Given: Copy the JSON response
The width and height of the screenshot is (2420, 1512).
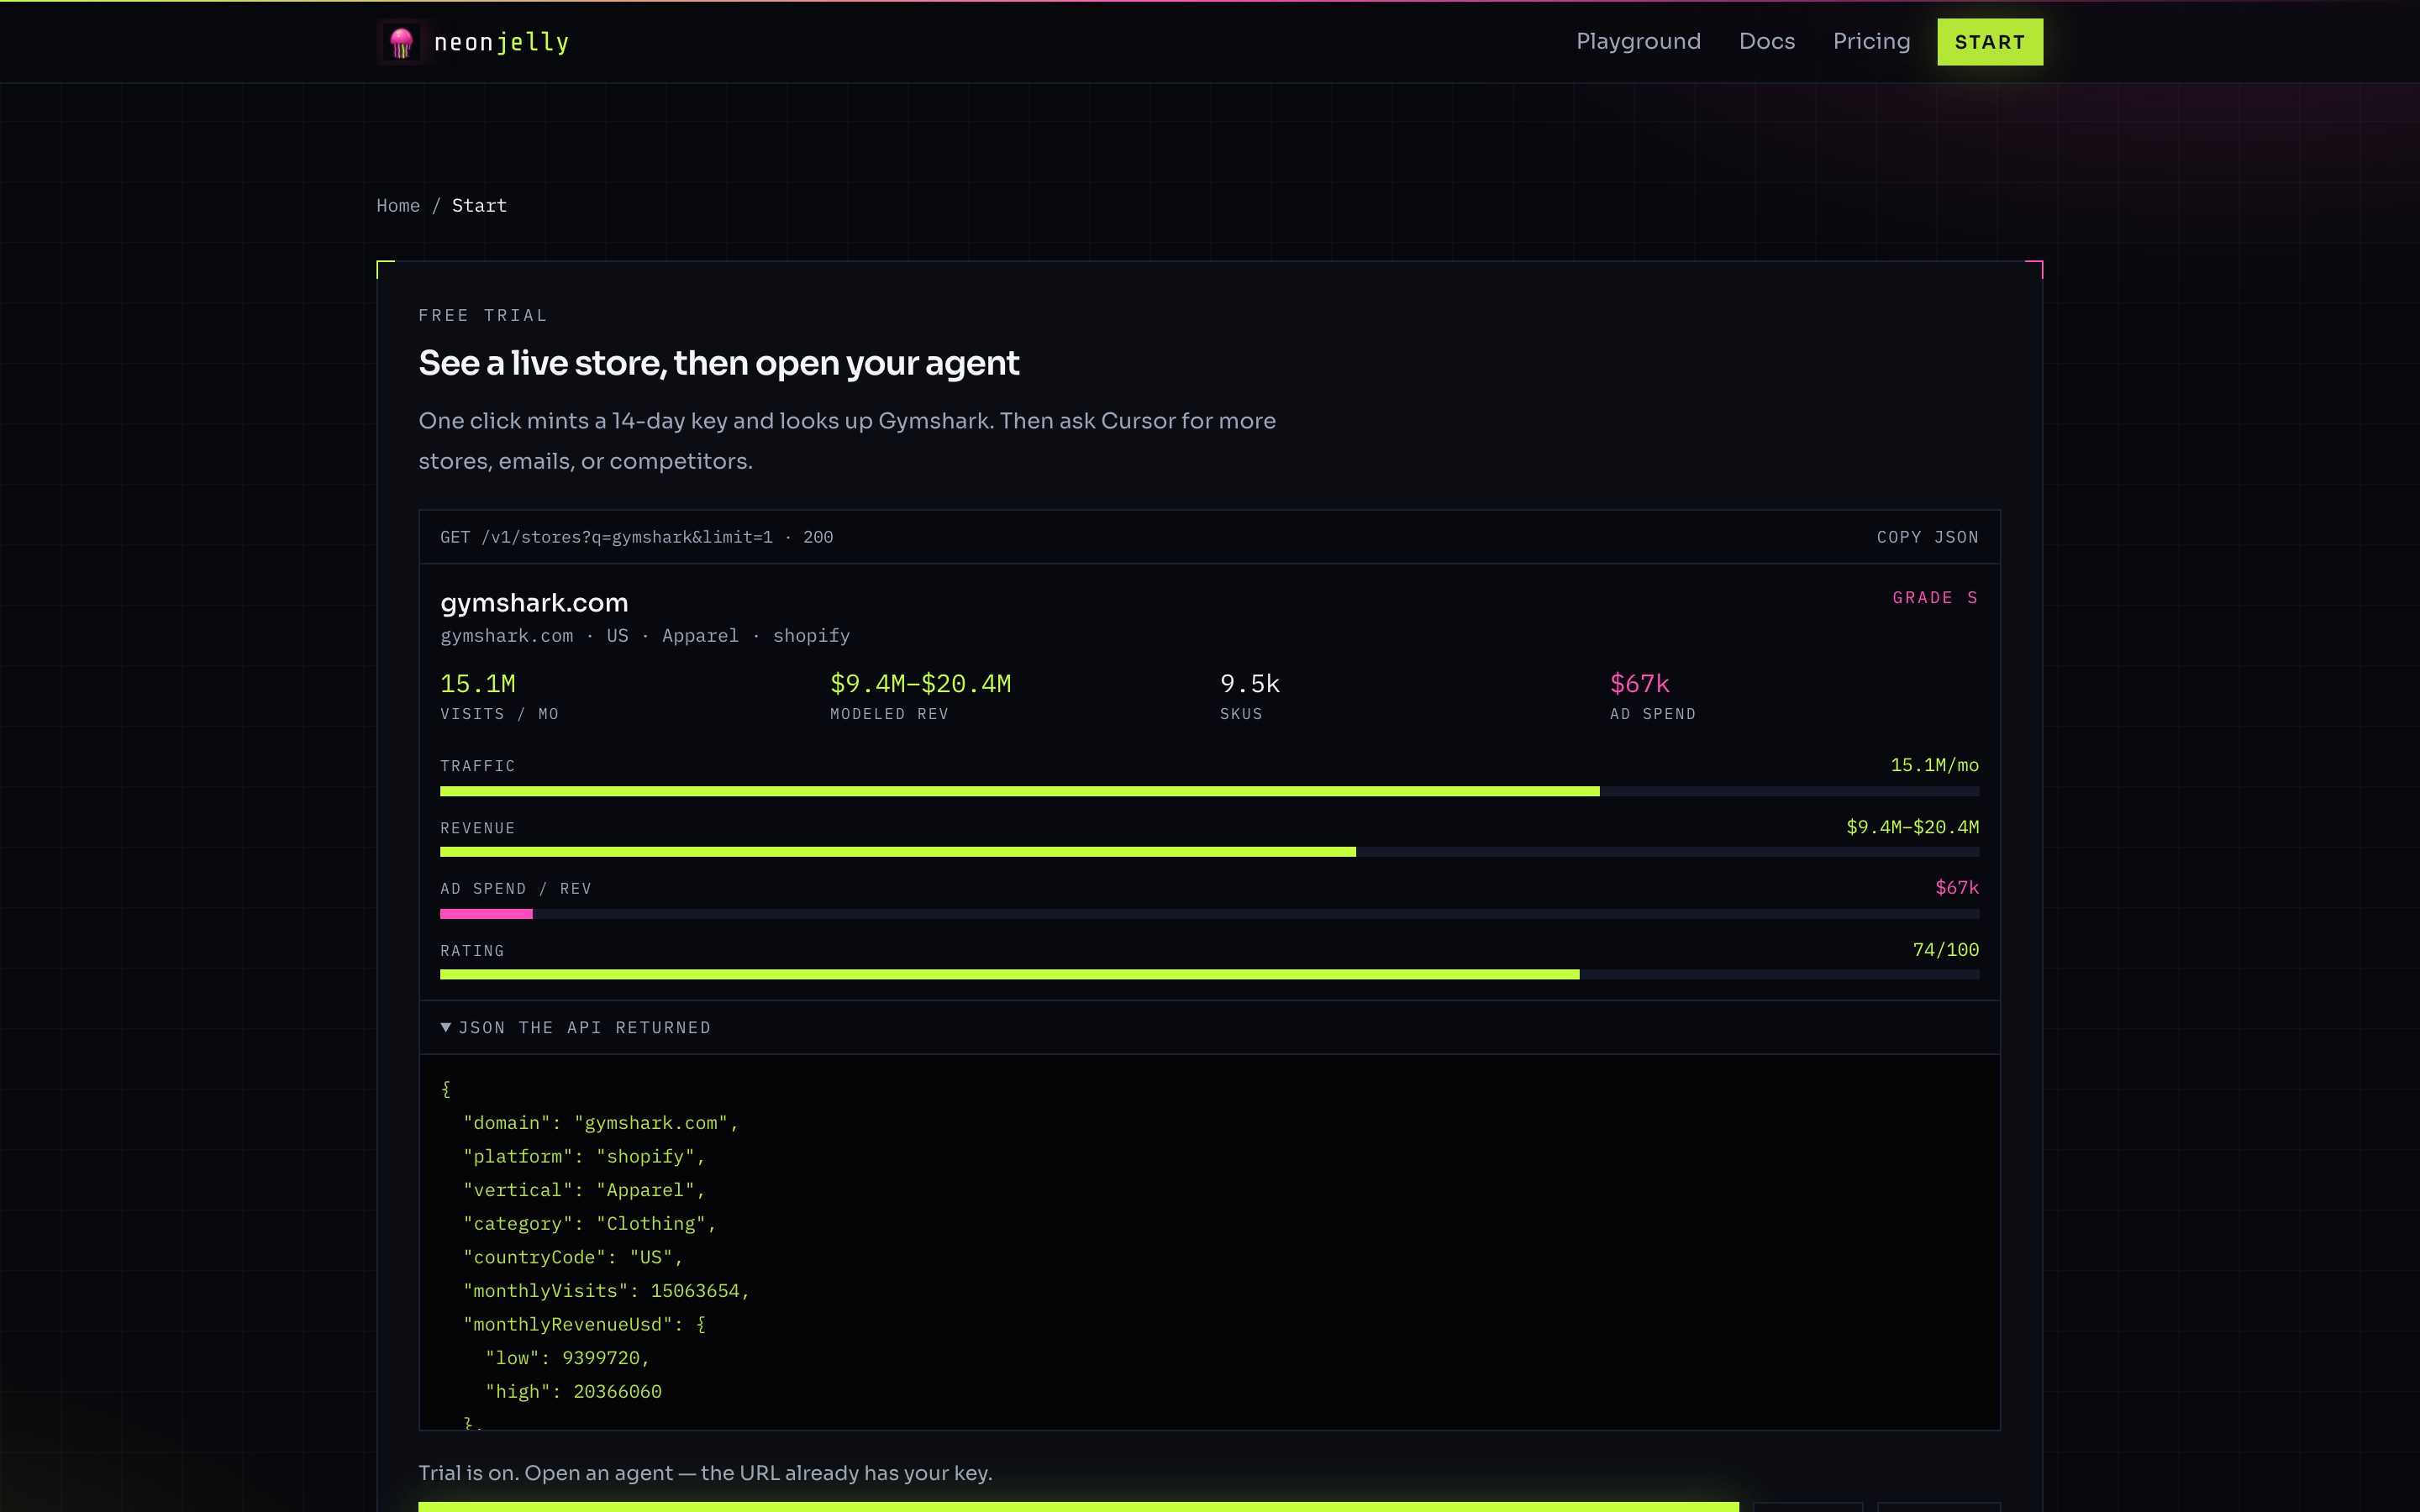Looking at the screenshot, I should coord(1927,537).
